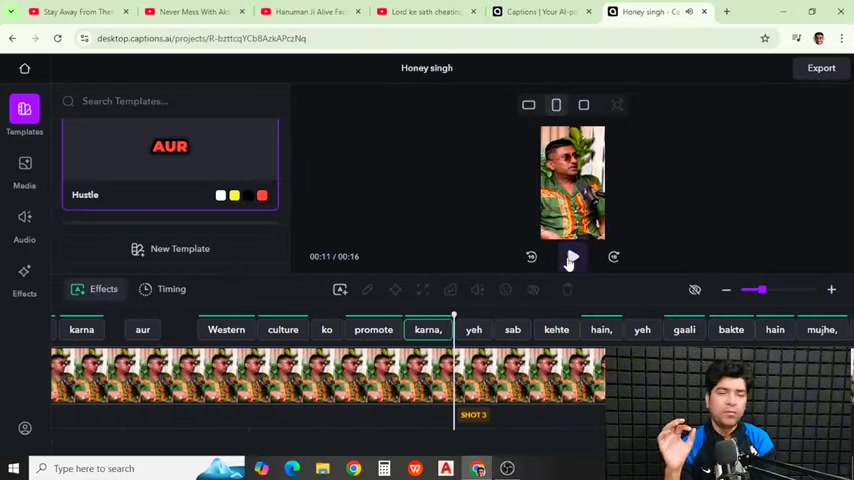
Task: Click the emoji icon in timeline toolbar
Action: [505, 290]
